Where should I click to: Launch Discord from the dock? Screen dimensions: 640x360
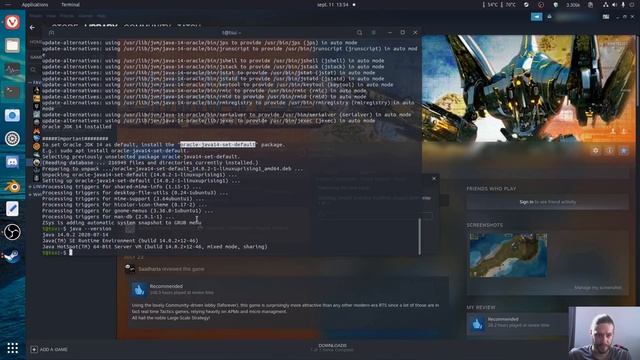[x=12, y=162]
